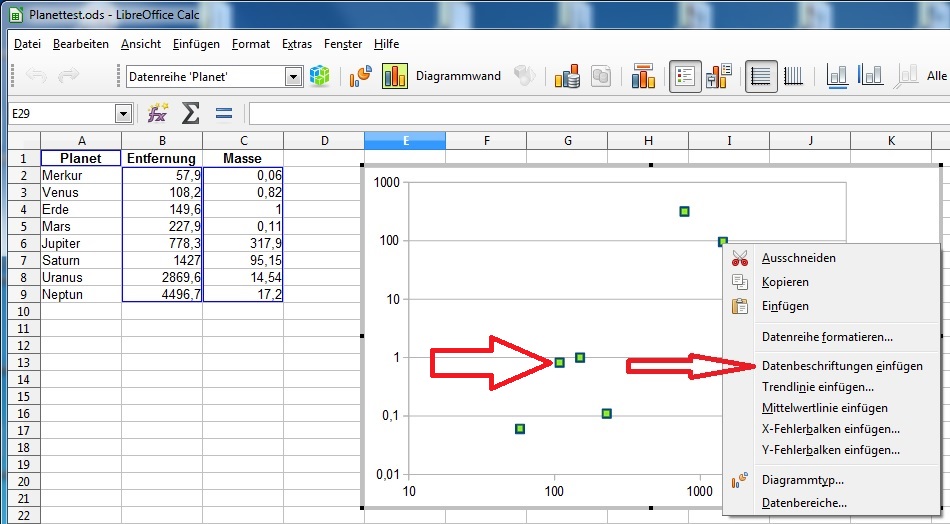Click the Format Selection icon beside the element dropdown
950x524 pixels.
click(319, 76)
